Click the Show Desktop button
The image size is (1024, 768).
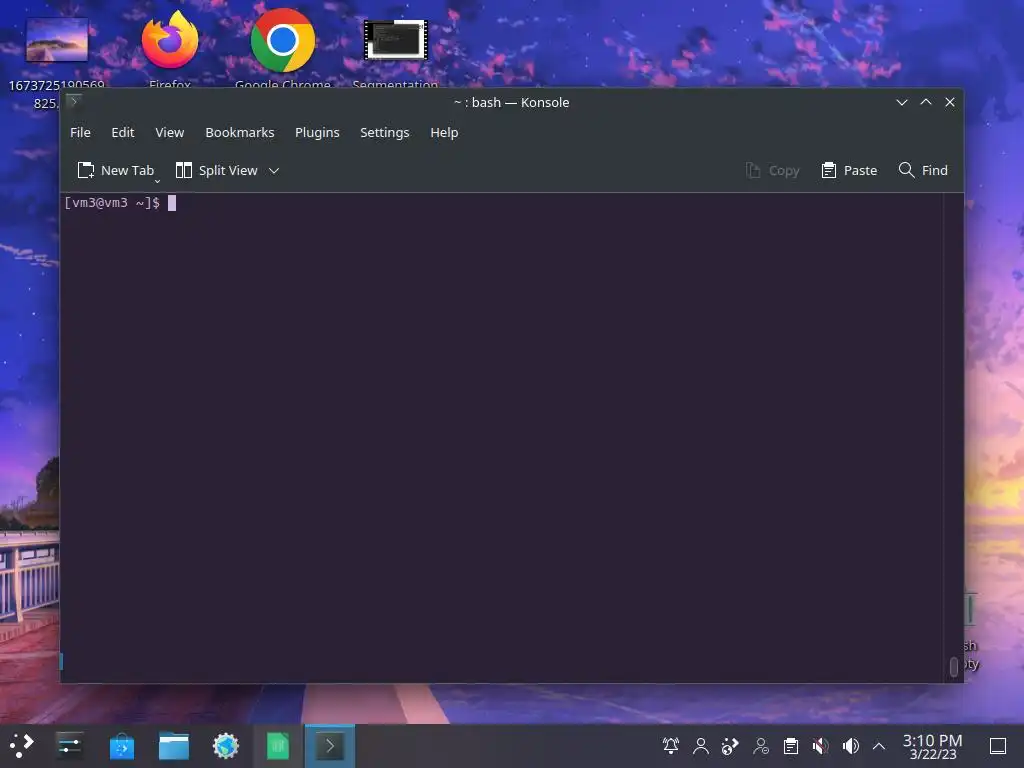click(x=998, y=746)
